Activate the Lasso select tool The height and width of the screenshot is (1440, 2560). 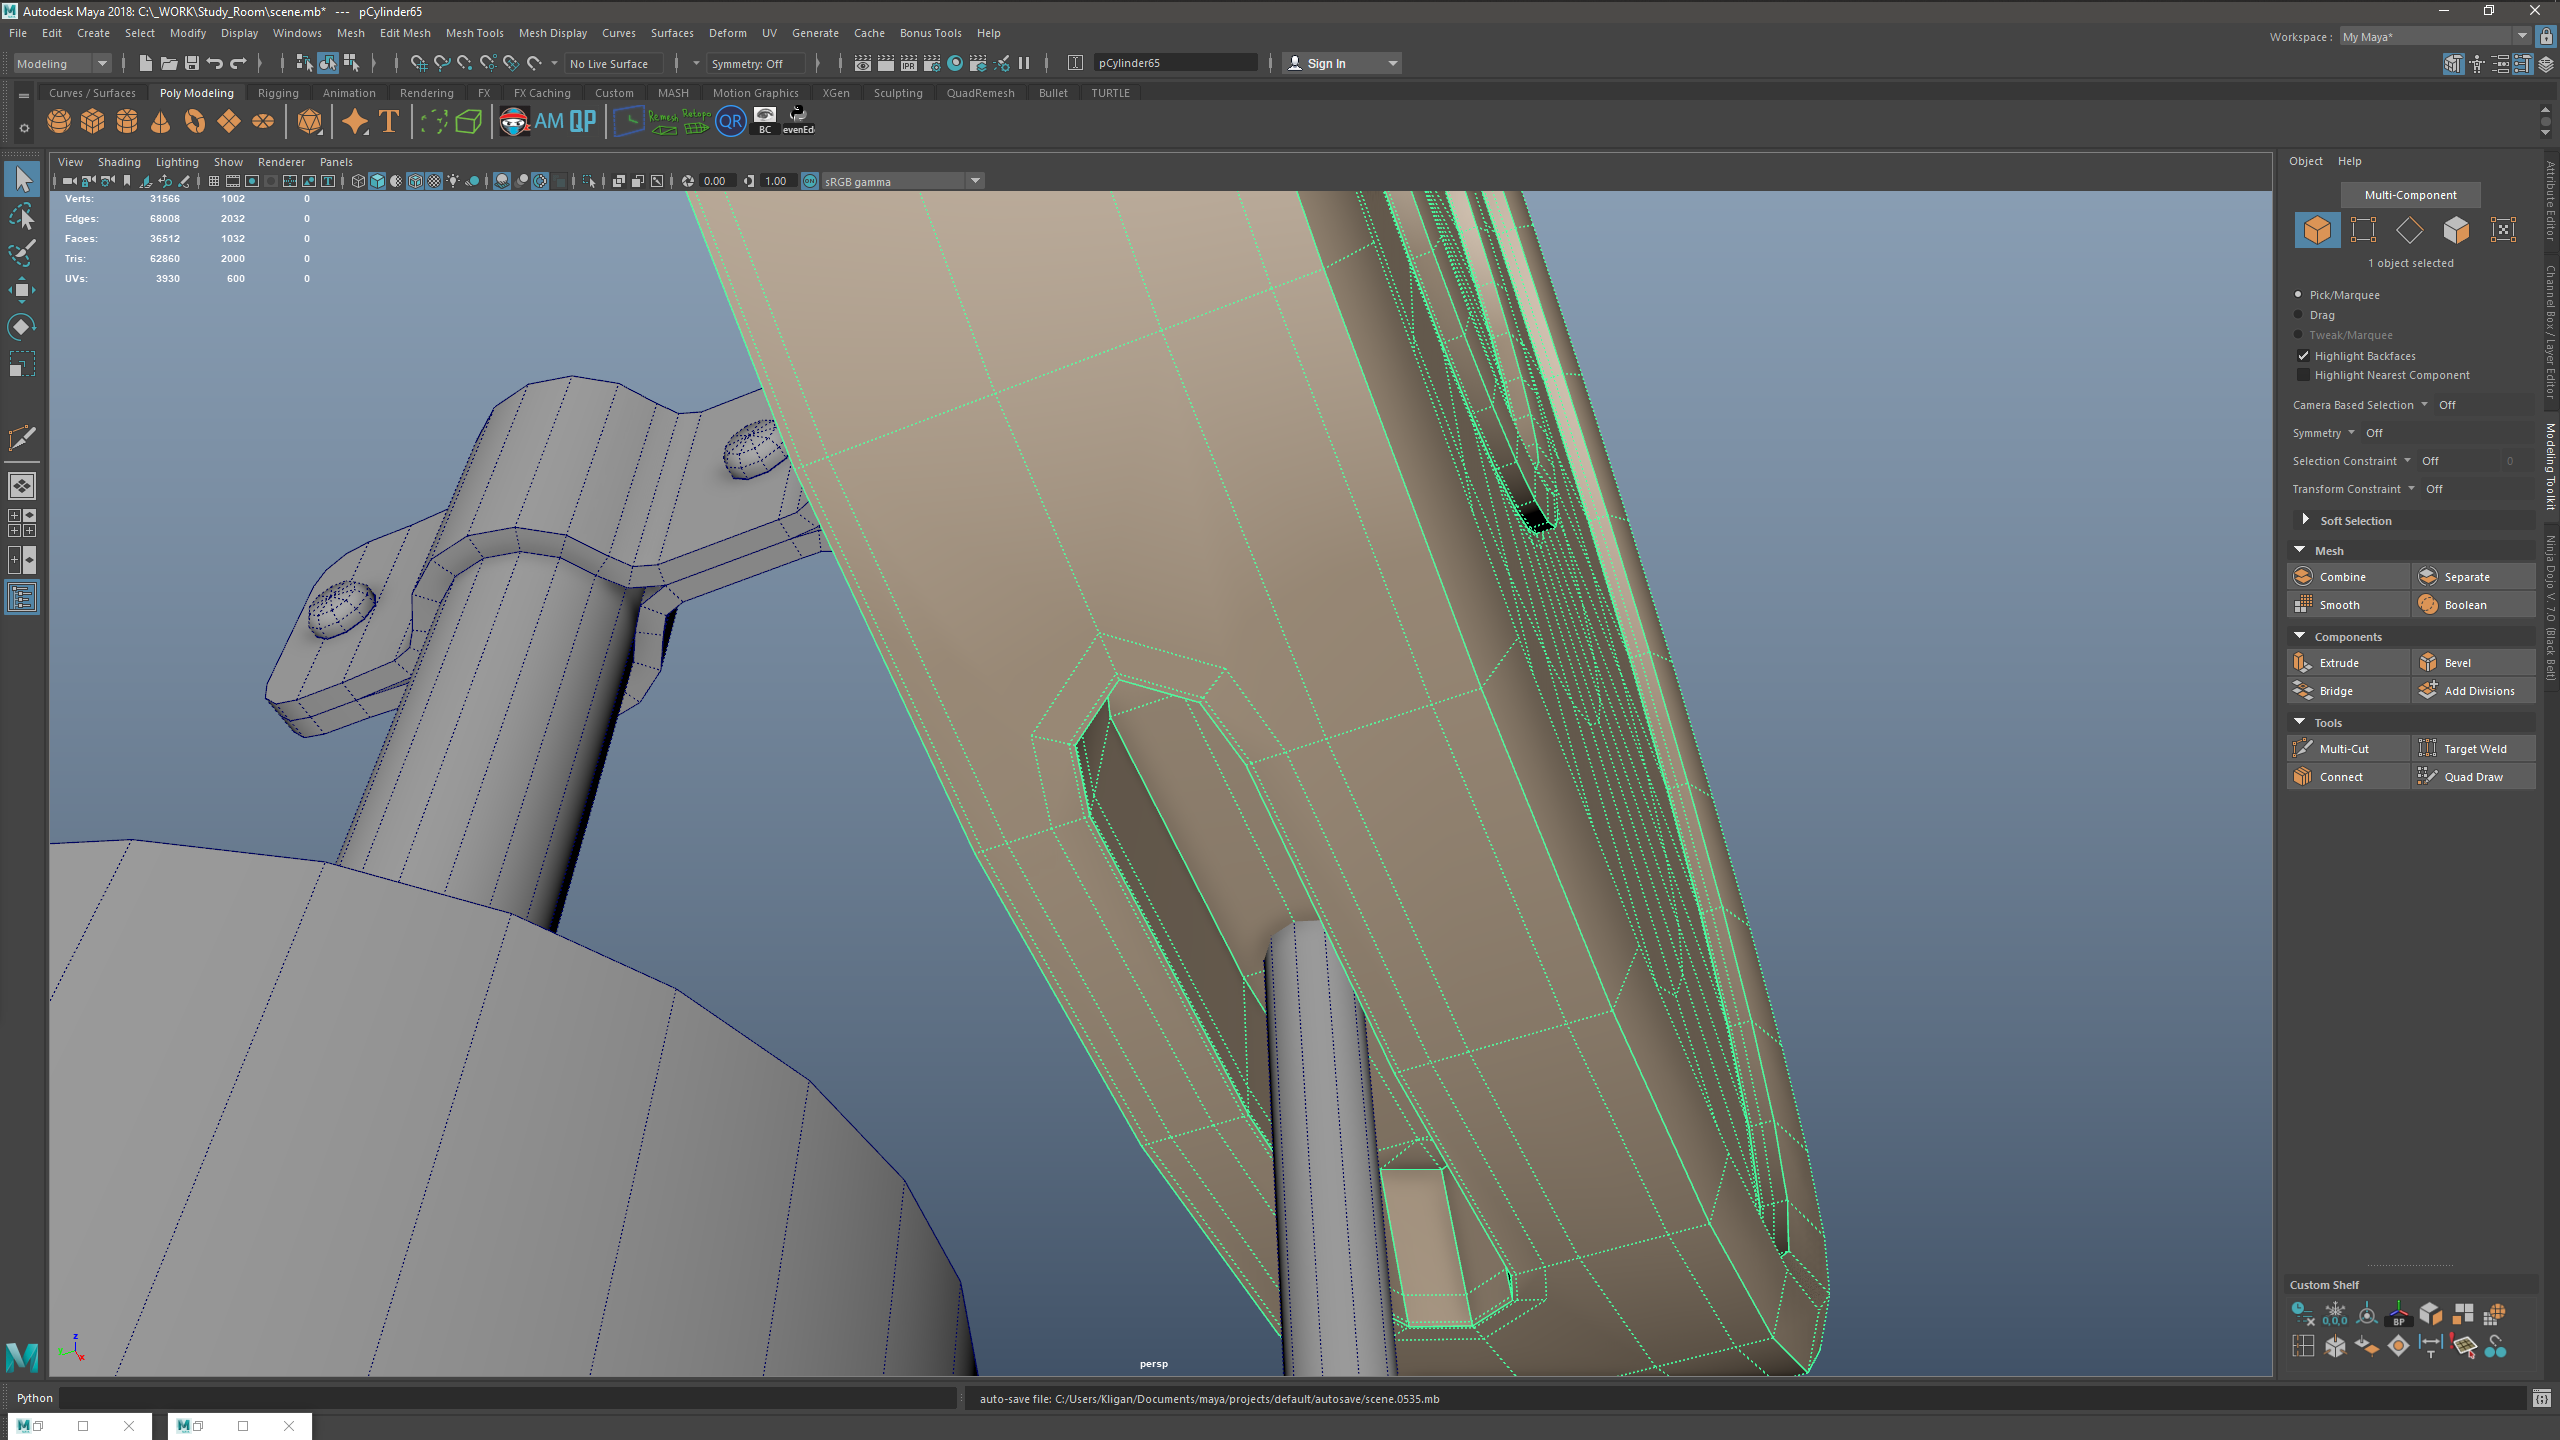coord(22,216)
